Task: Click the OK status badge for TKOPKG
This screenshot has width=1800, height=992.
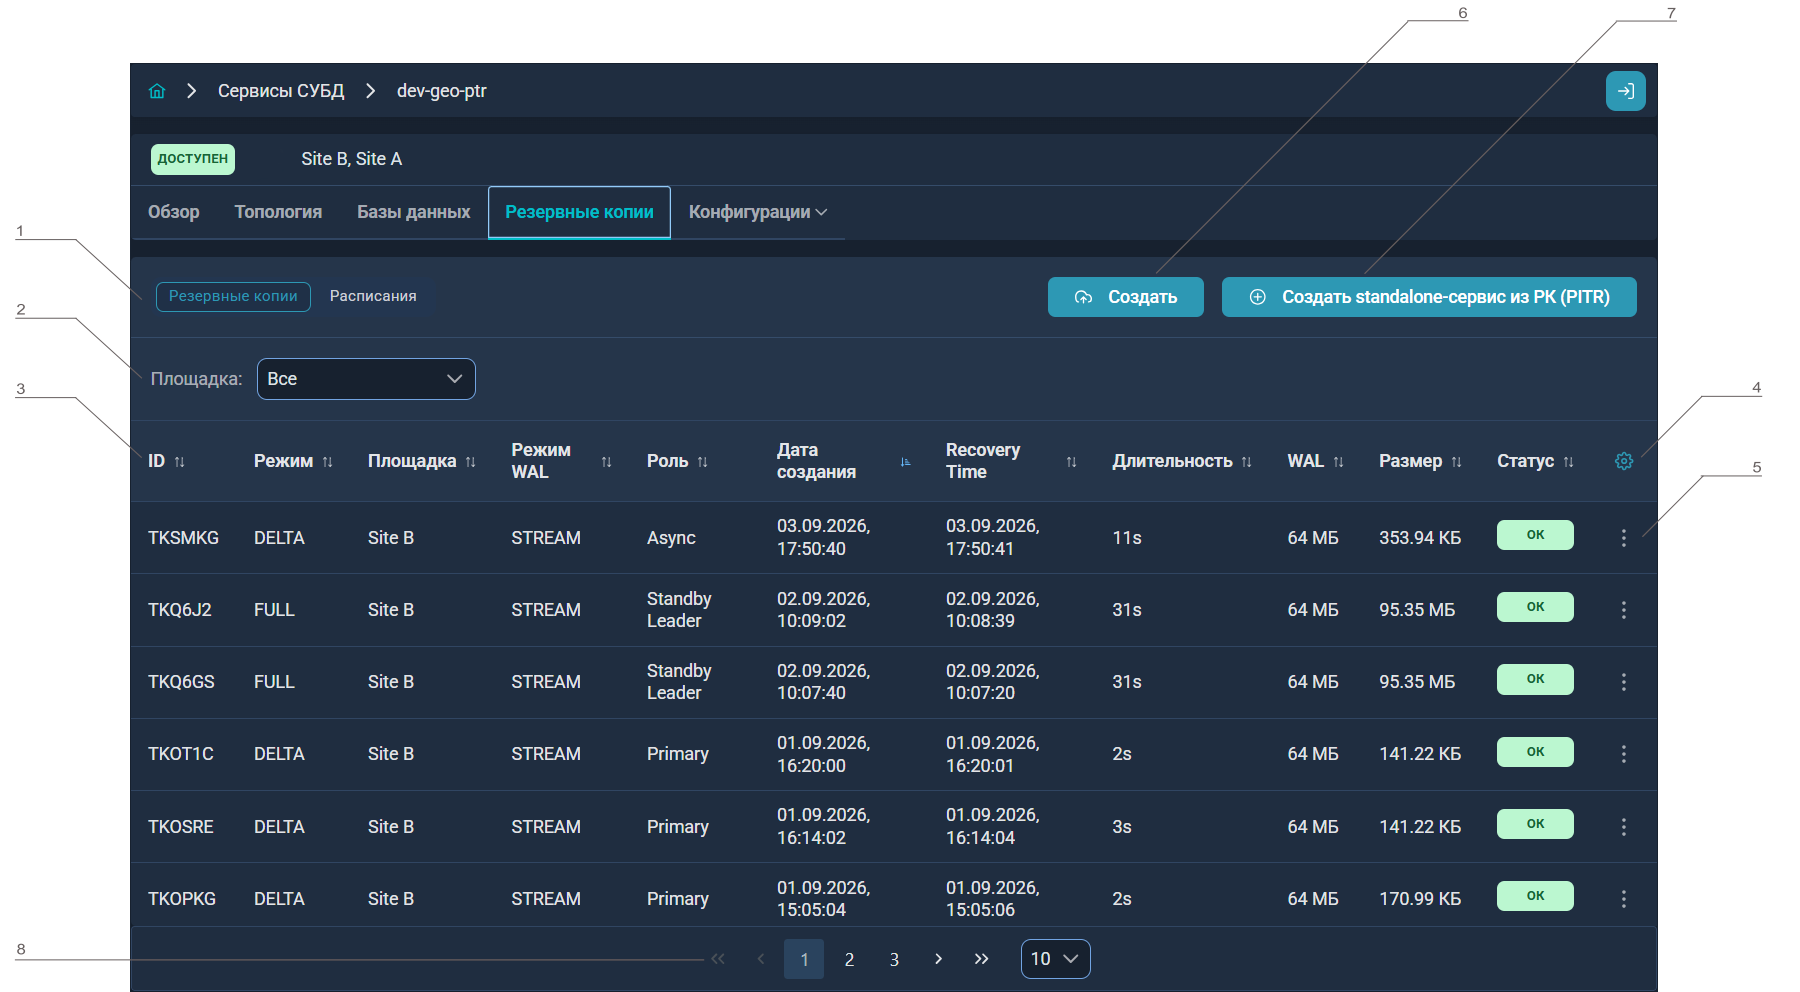Action: [x=1535, y=896]
